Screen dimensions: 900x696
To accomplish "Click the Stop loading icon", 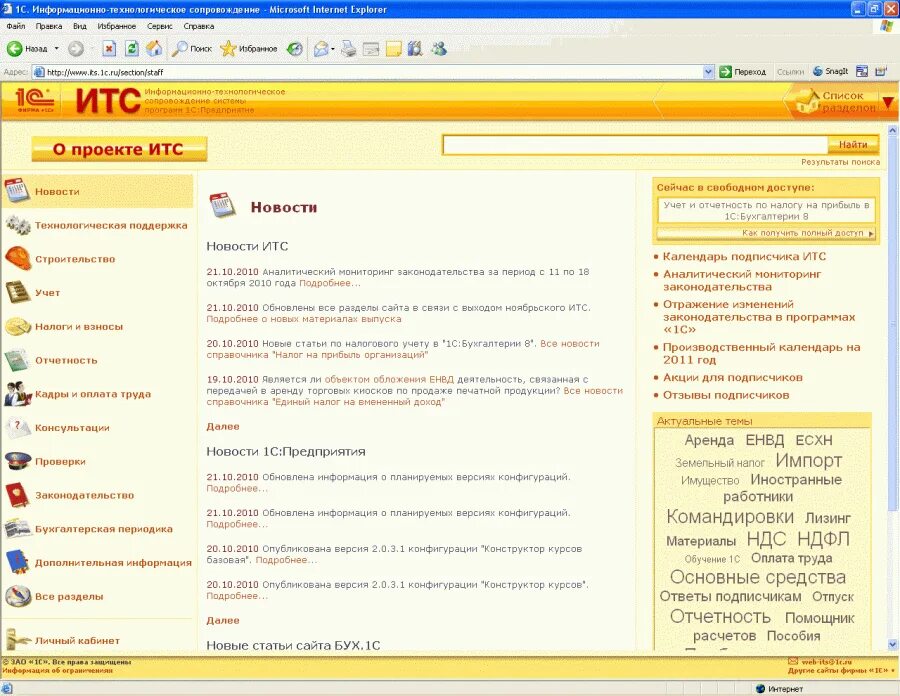I will click(x=109, y=49).
